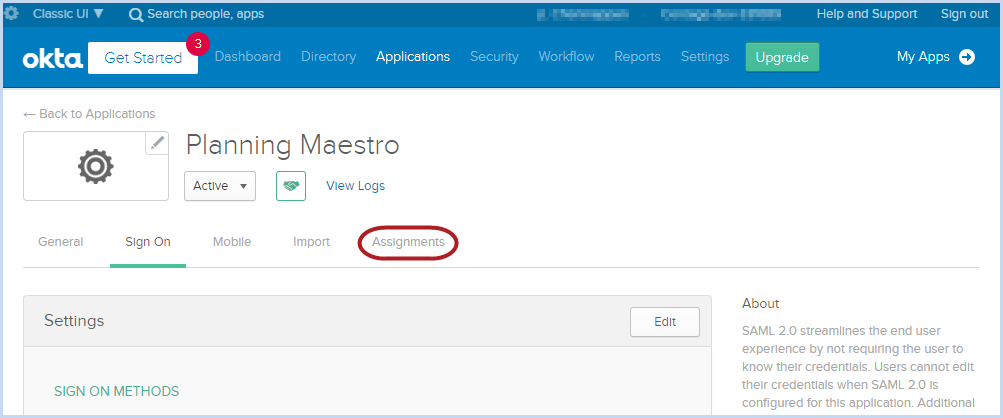The width and height of the screenshot is (1003, 418).
Task: Click the search magnifier icon
Action: 136,14
